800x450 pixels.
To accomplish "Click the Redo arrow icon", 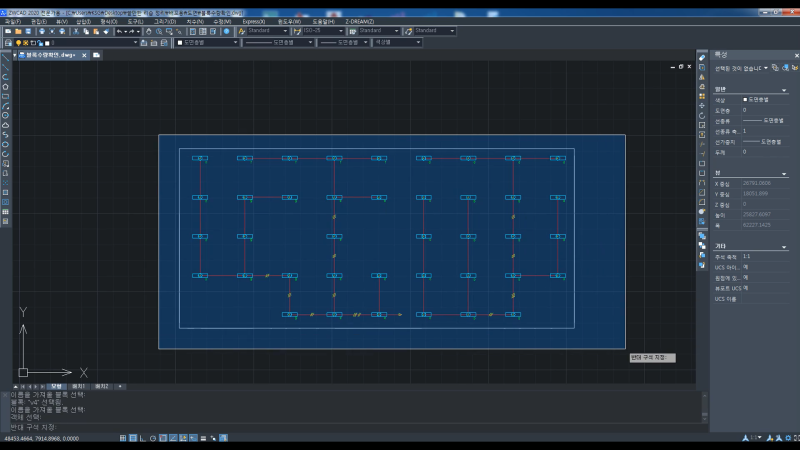I will tap(132, 31).
